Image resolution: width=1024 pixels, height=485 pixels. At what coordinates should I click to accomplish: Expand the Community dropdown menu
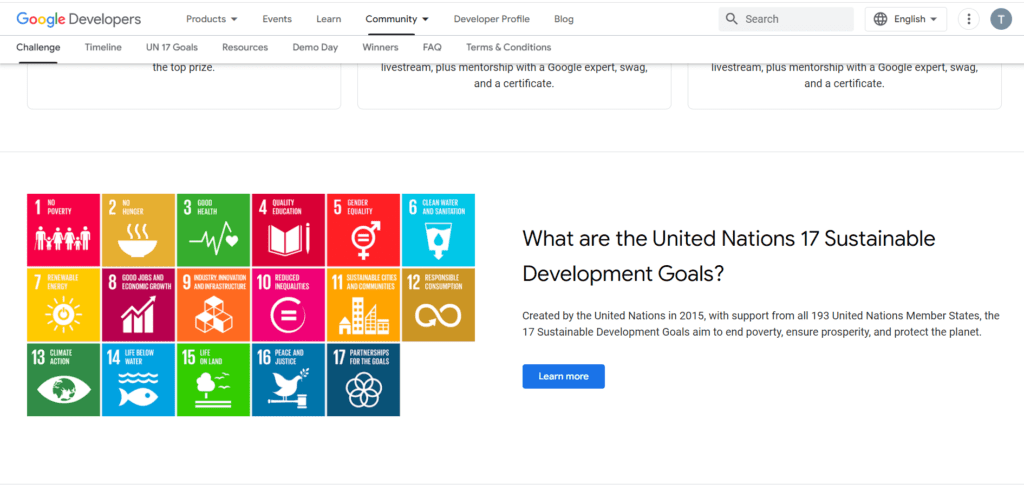[x=397, y=19]
